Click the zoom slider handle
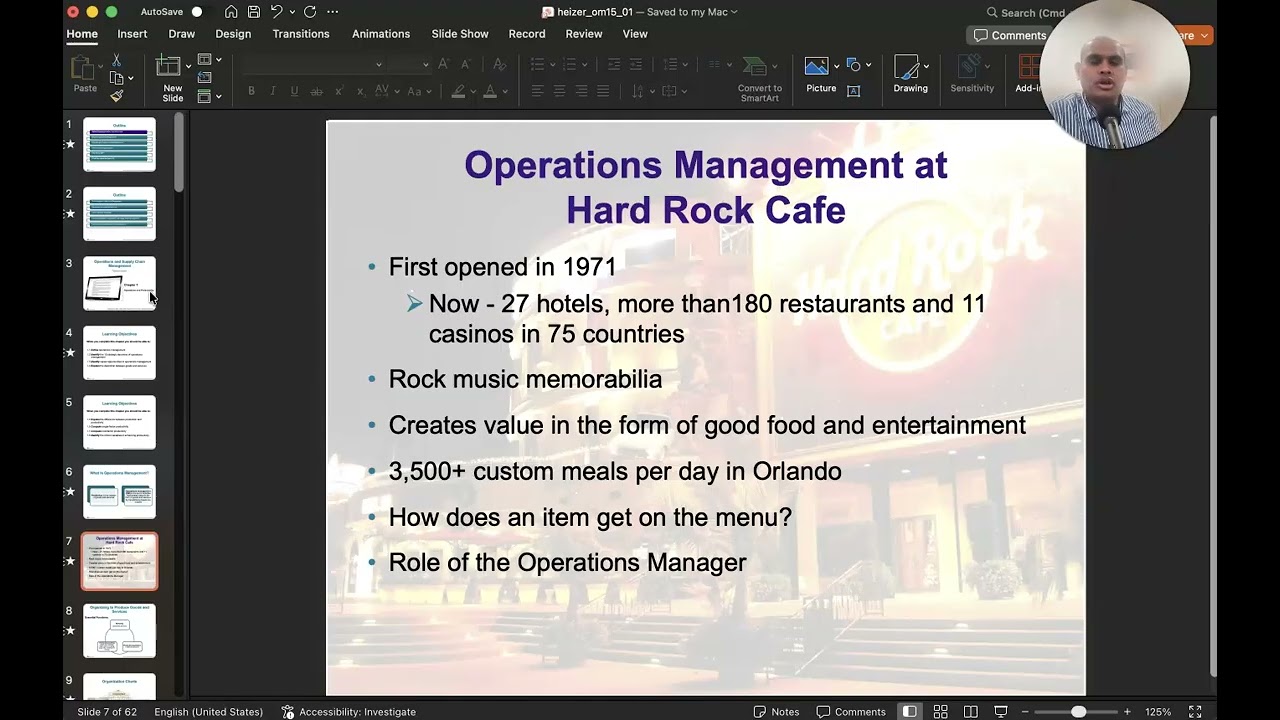Screen dimensions: 1280x720 1078,712
